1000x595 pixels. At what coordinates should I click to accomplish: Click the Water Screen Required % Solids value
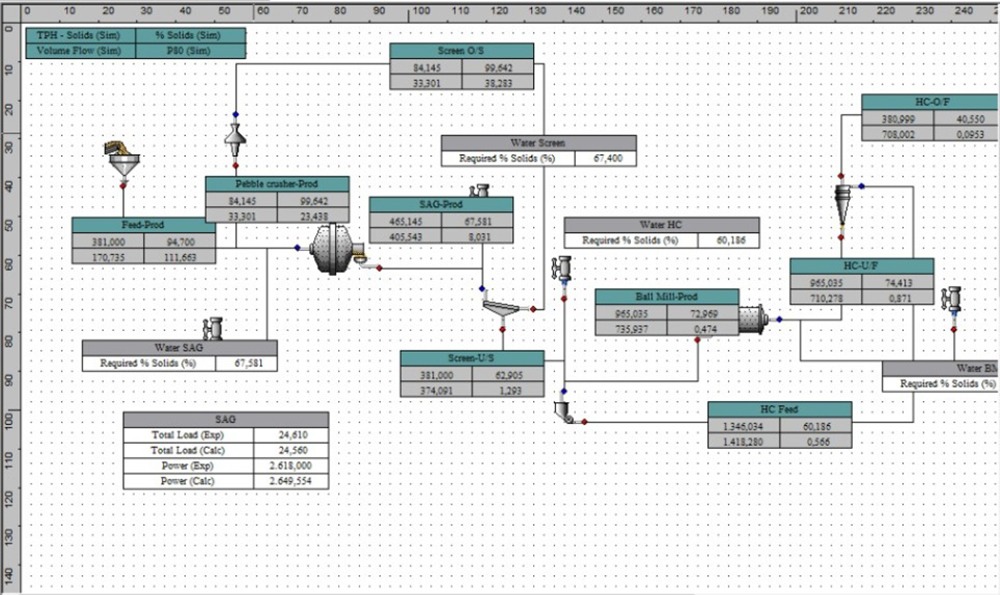click(x=606, y=158)
